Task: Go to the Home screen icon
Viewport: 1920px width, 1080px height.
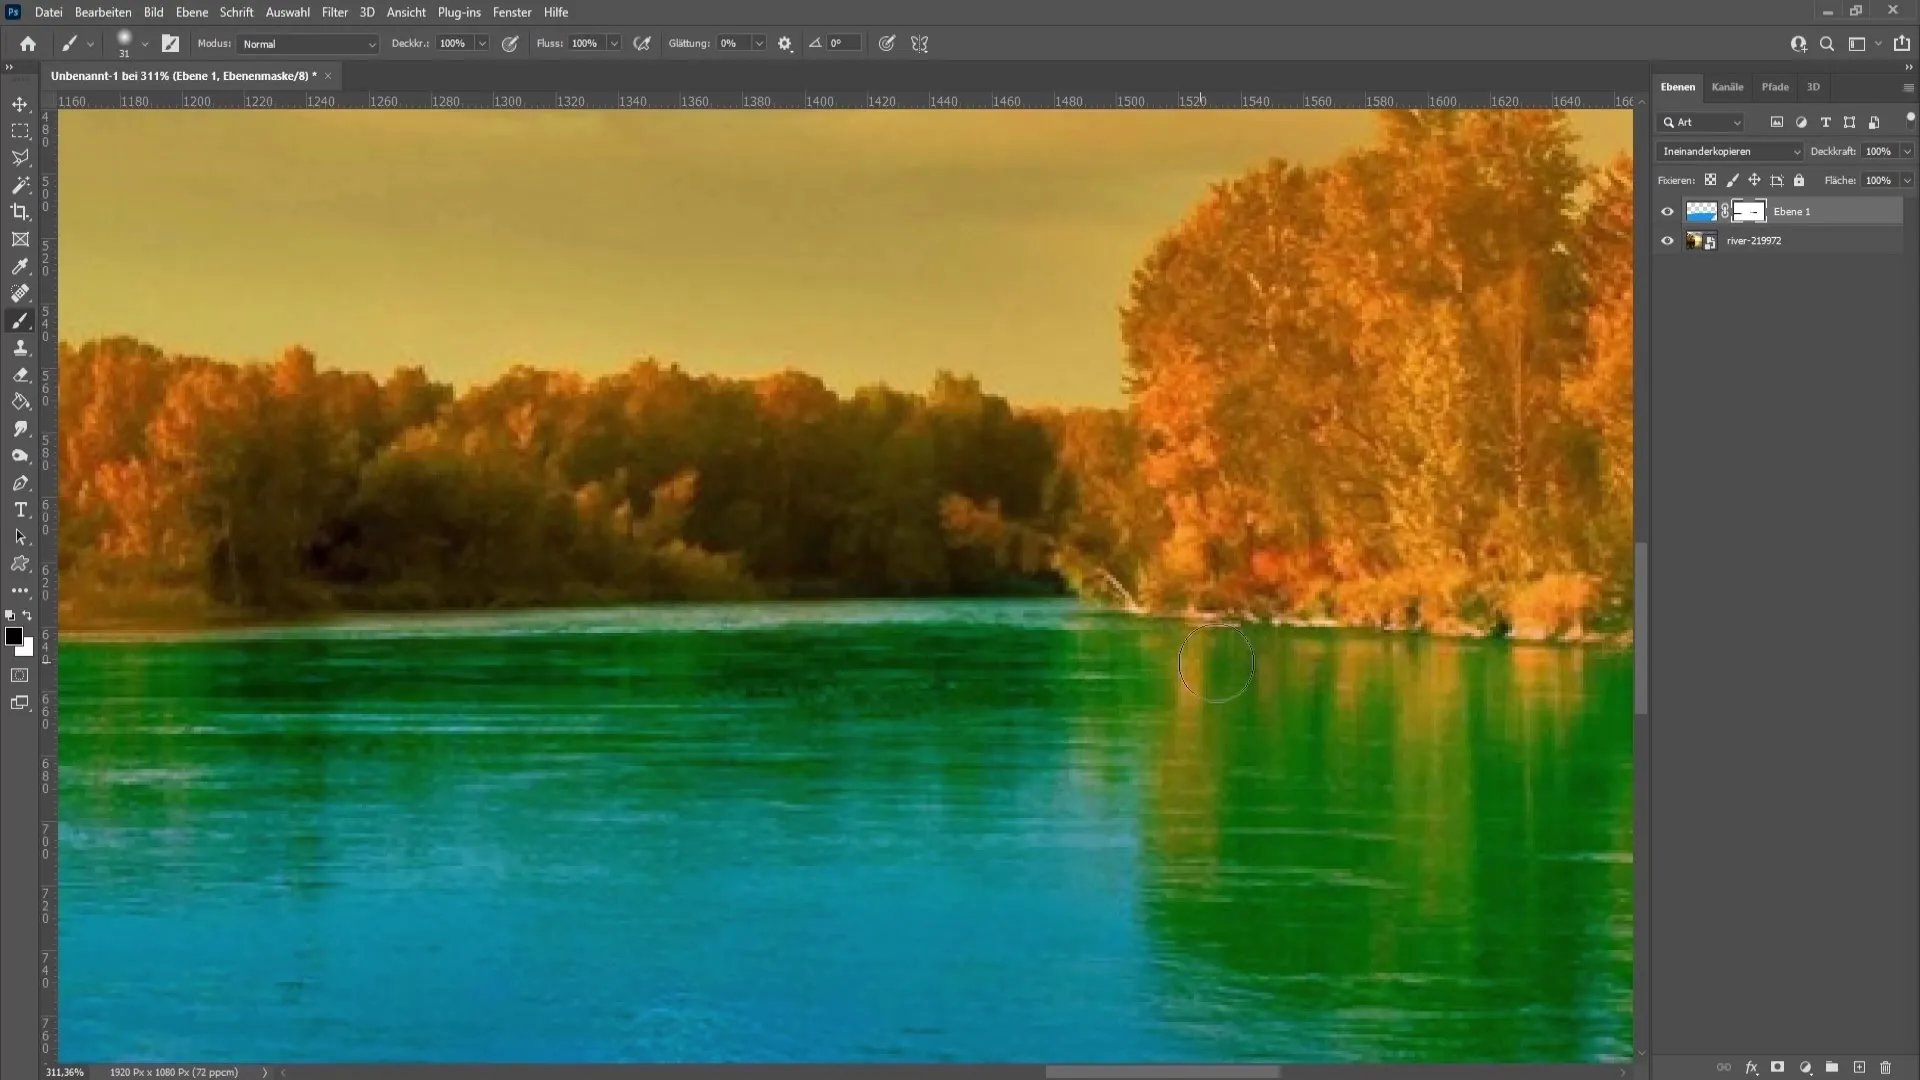Action: 28,43
